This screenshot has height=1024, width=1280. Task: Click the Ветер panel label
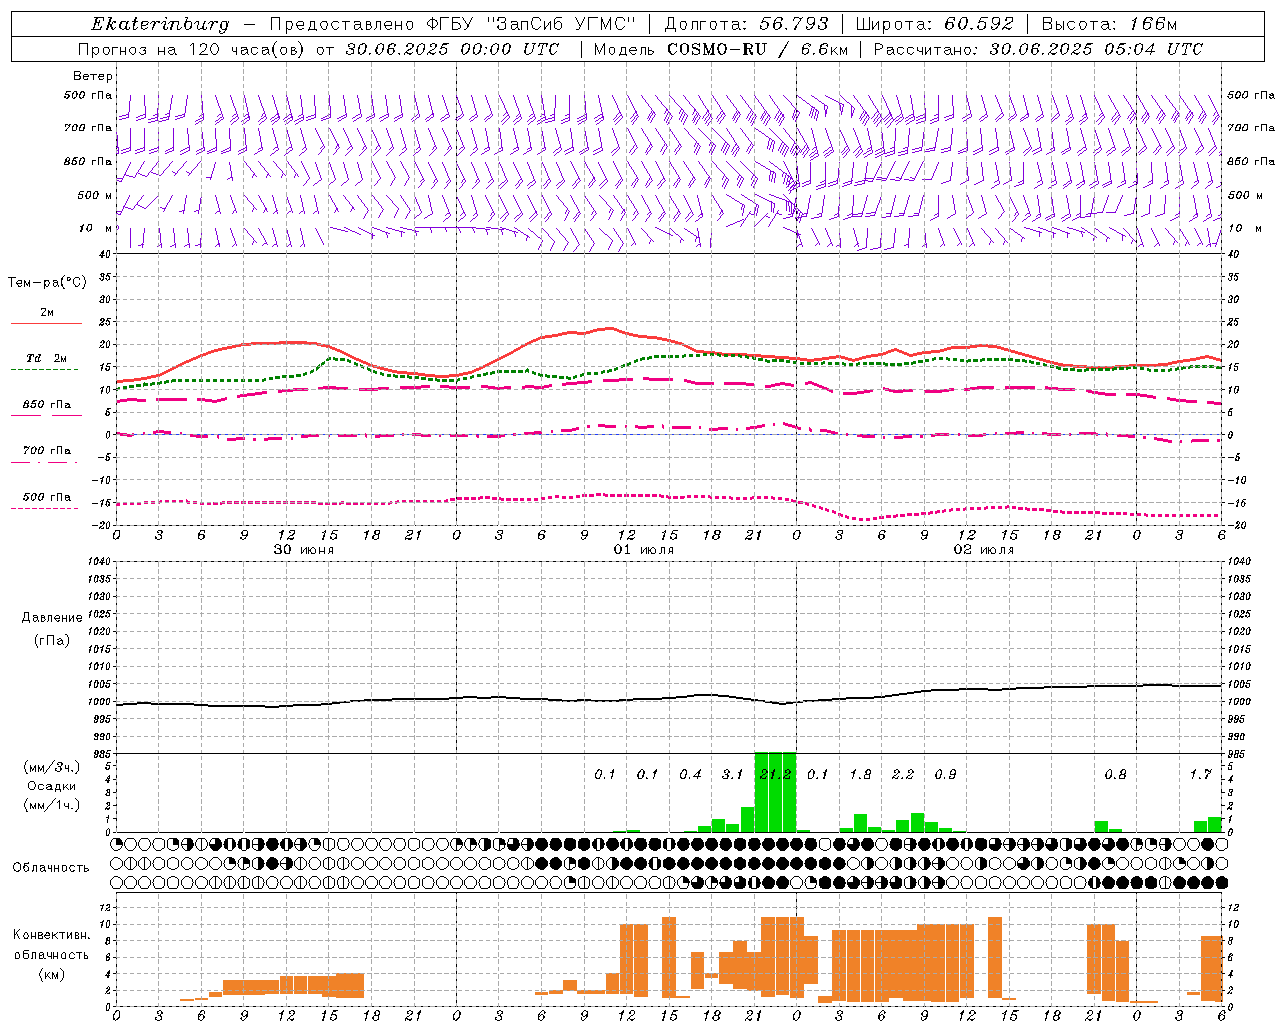[x=93, y=76]
